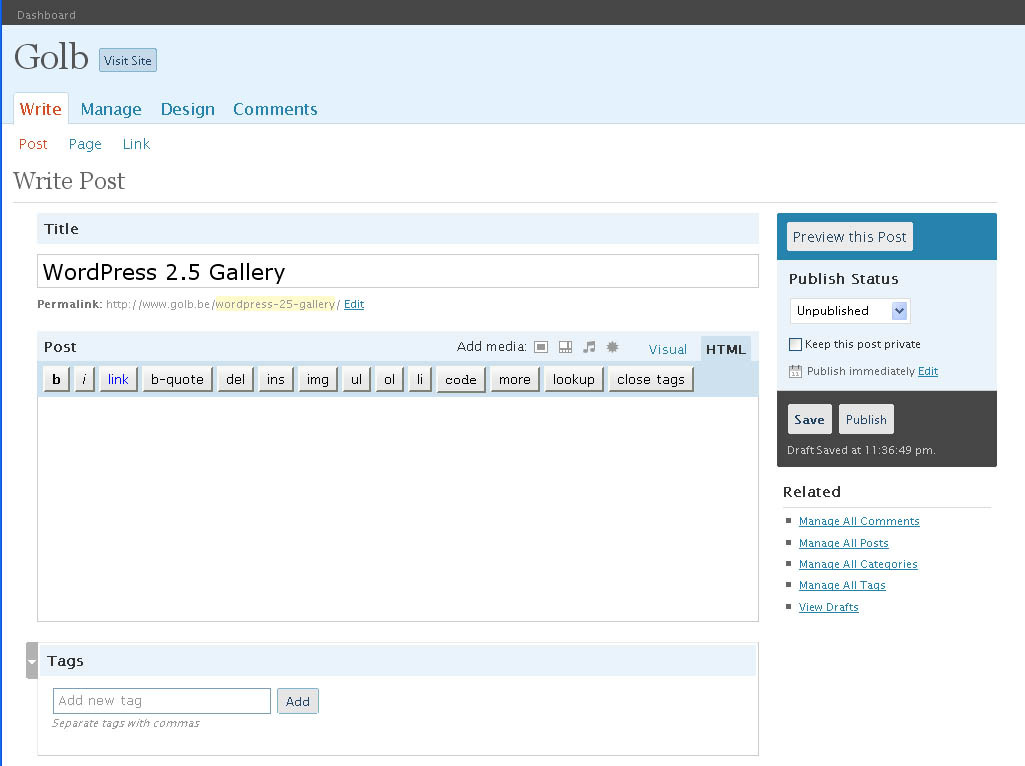1025x766 pixels.
Task: Open the Write tab
Action: [41, 109]
